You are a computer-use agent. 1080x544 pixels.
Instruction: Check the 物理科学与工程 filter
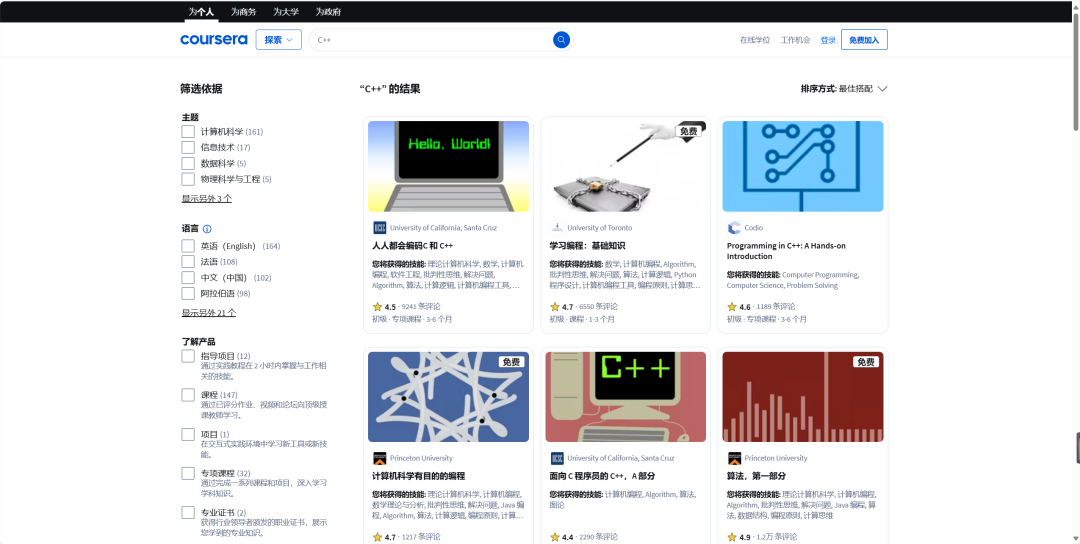tap(188, 179)
